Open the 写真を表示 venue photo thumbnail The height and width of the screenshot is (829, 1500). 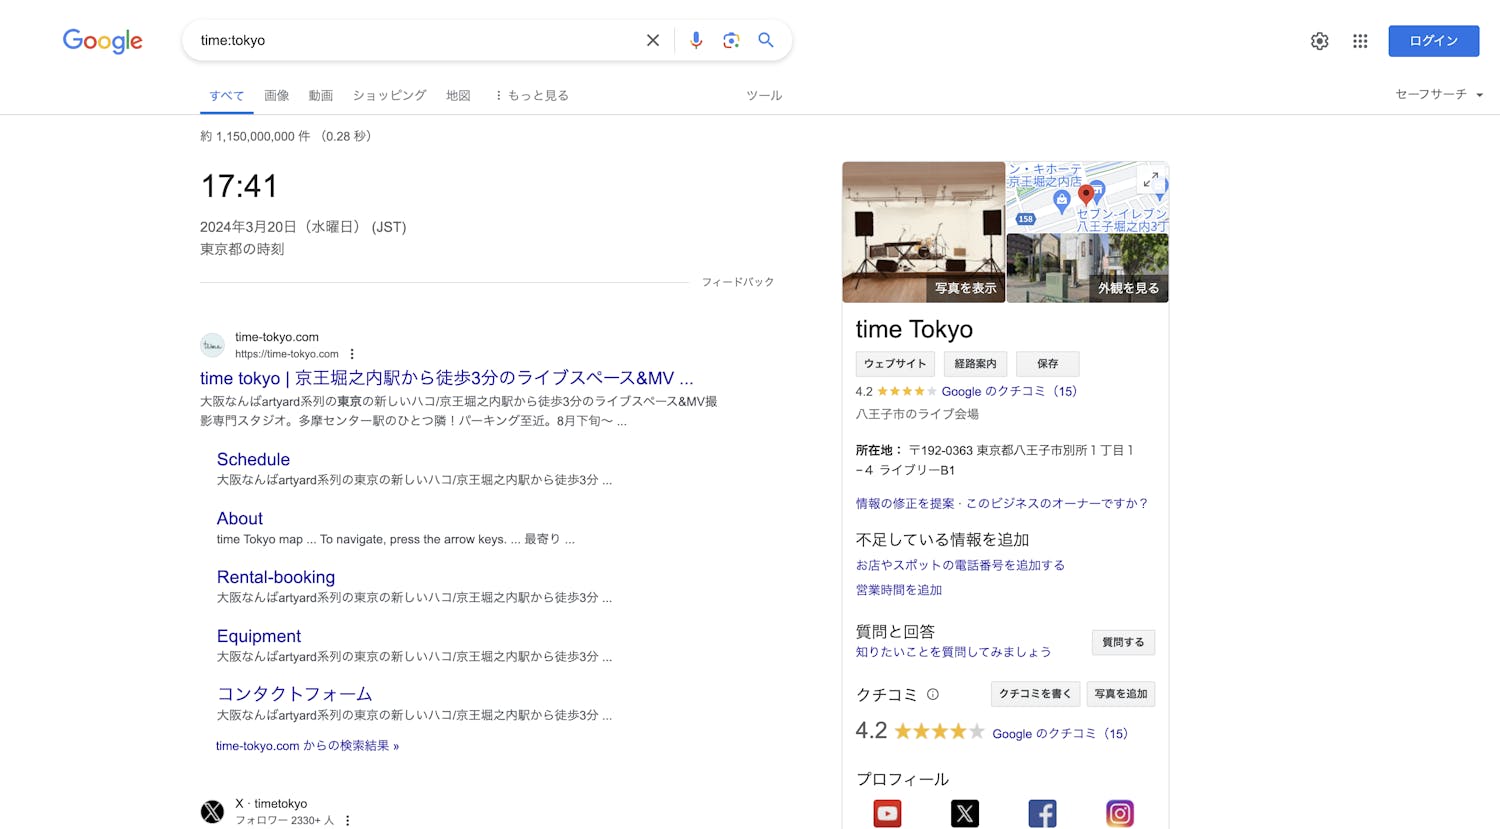923,232
